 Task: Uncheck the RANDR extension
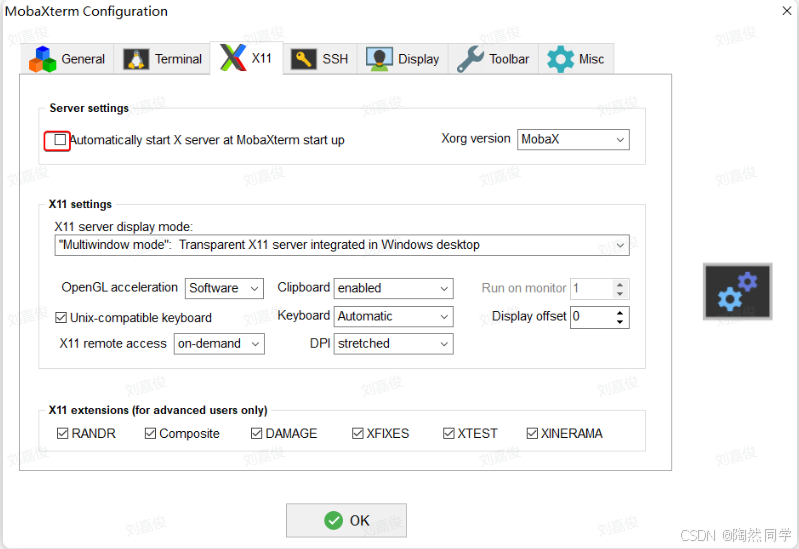click(x=63, y=433)
